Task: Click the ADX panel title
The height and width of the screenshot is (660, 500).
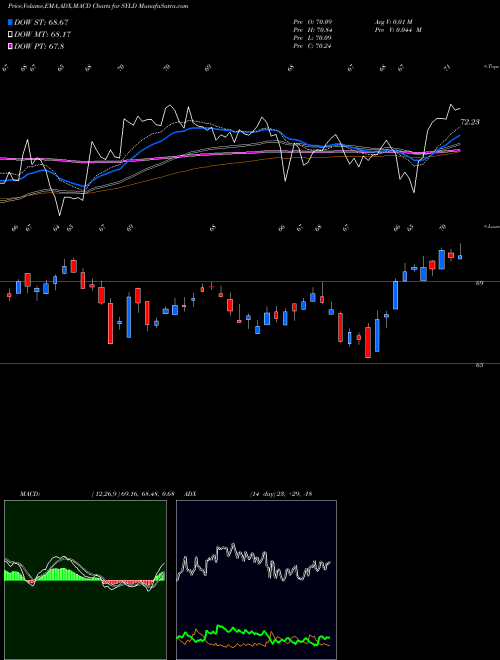Action: (x=191, y=494)
